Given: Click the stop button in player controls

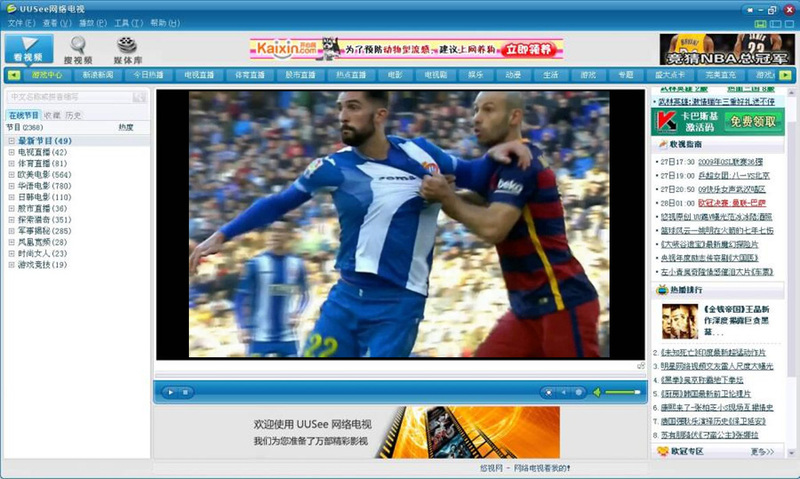Looking at the screenshot, I should click(x=185, y=392).
